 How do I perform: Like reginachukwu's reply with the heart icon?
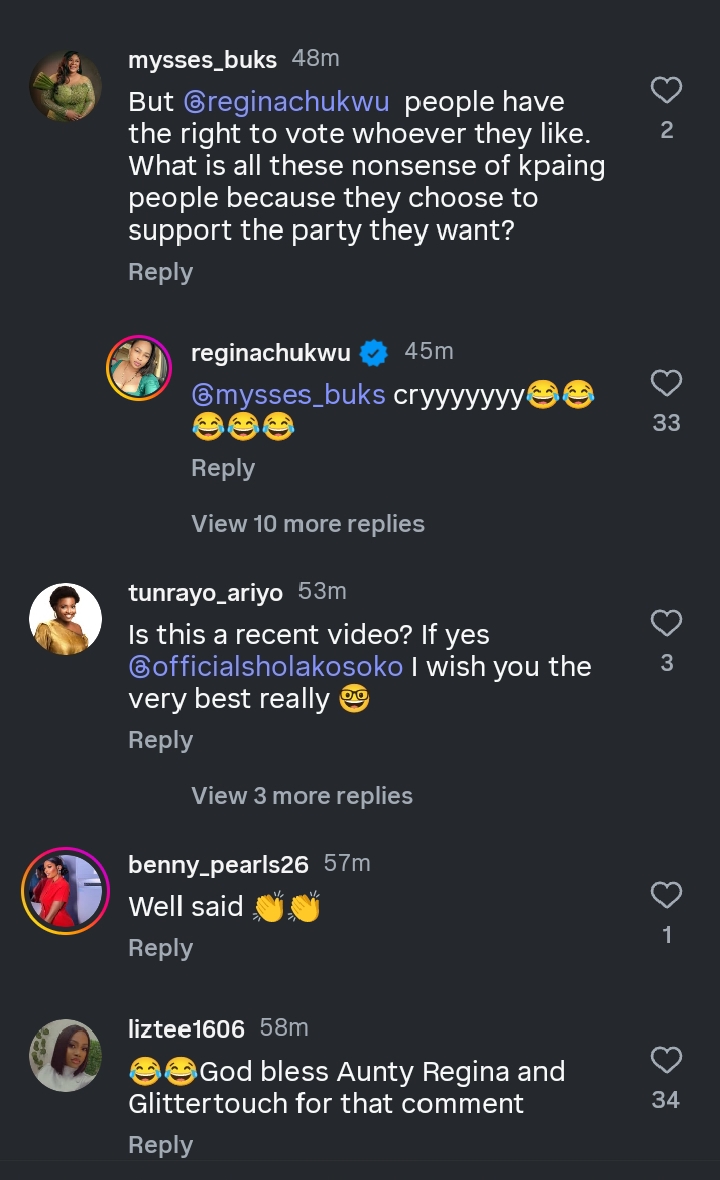click(x=666, y=383)
